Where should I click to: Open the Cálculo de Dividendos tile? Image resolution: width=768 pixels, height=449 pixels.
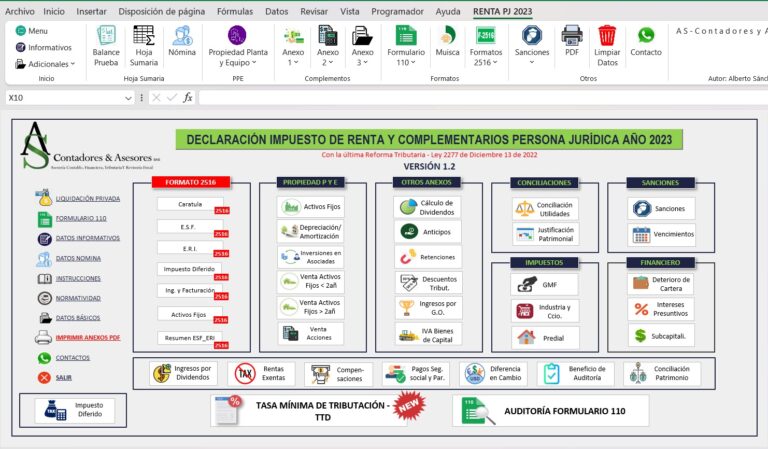point(427,207)
